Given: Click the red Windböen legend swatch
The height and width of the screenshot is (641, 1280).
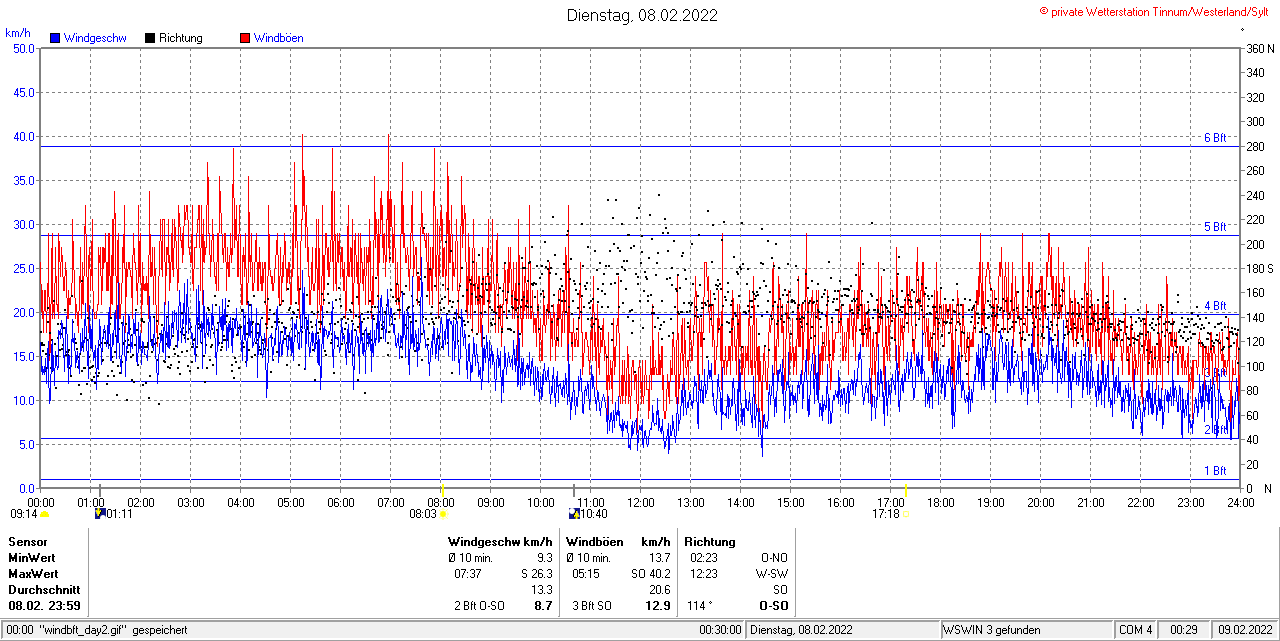Looking at the screenshot, I should coord(245,38).
